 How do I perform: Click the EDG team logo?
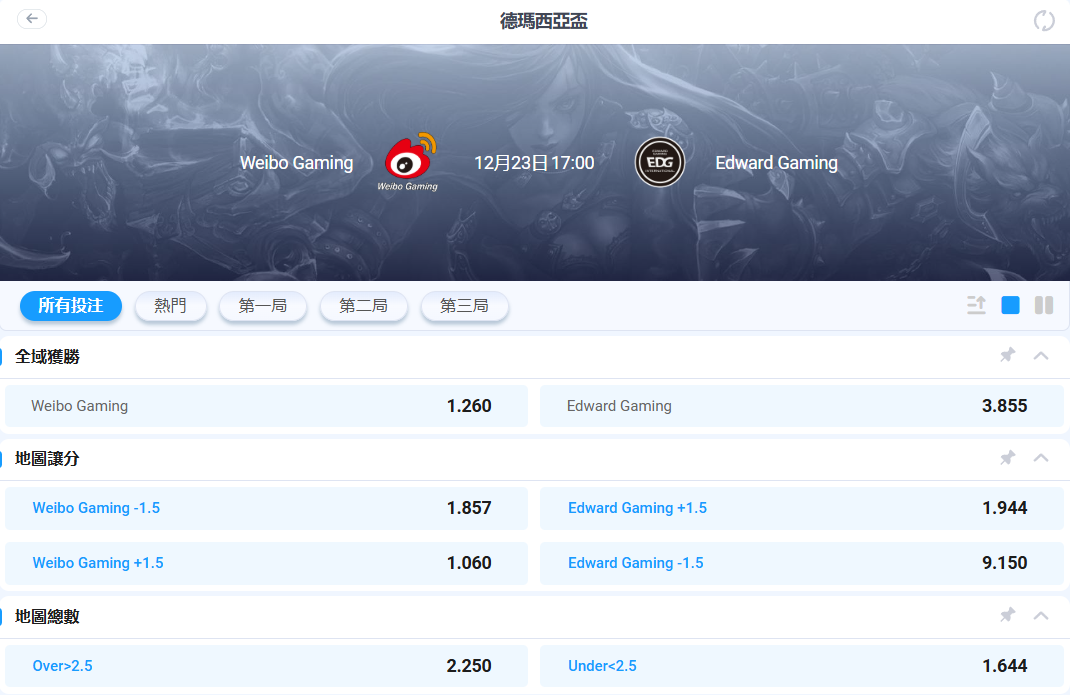coord(659,162)
